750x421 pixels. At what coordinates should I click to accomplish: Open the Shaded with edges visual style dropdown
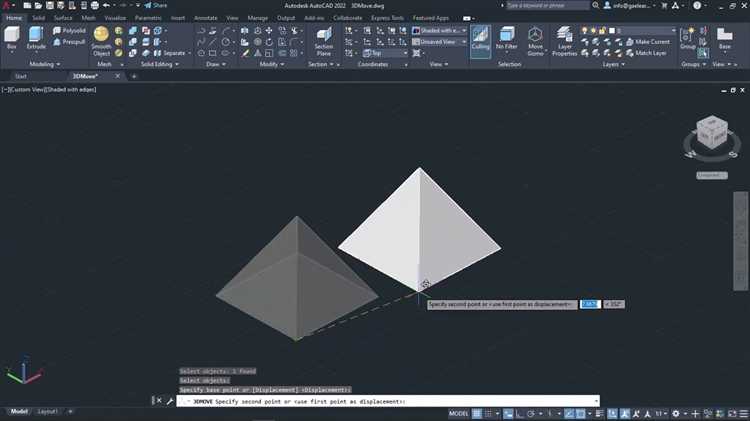point(436,31)
